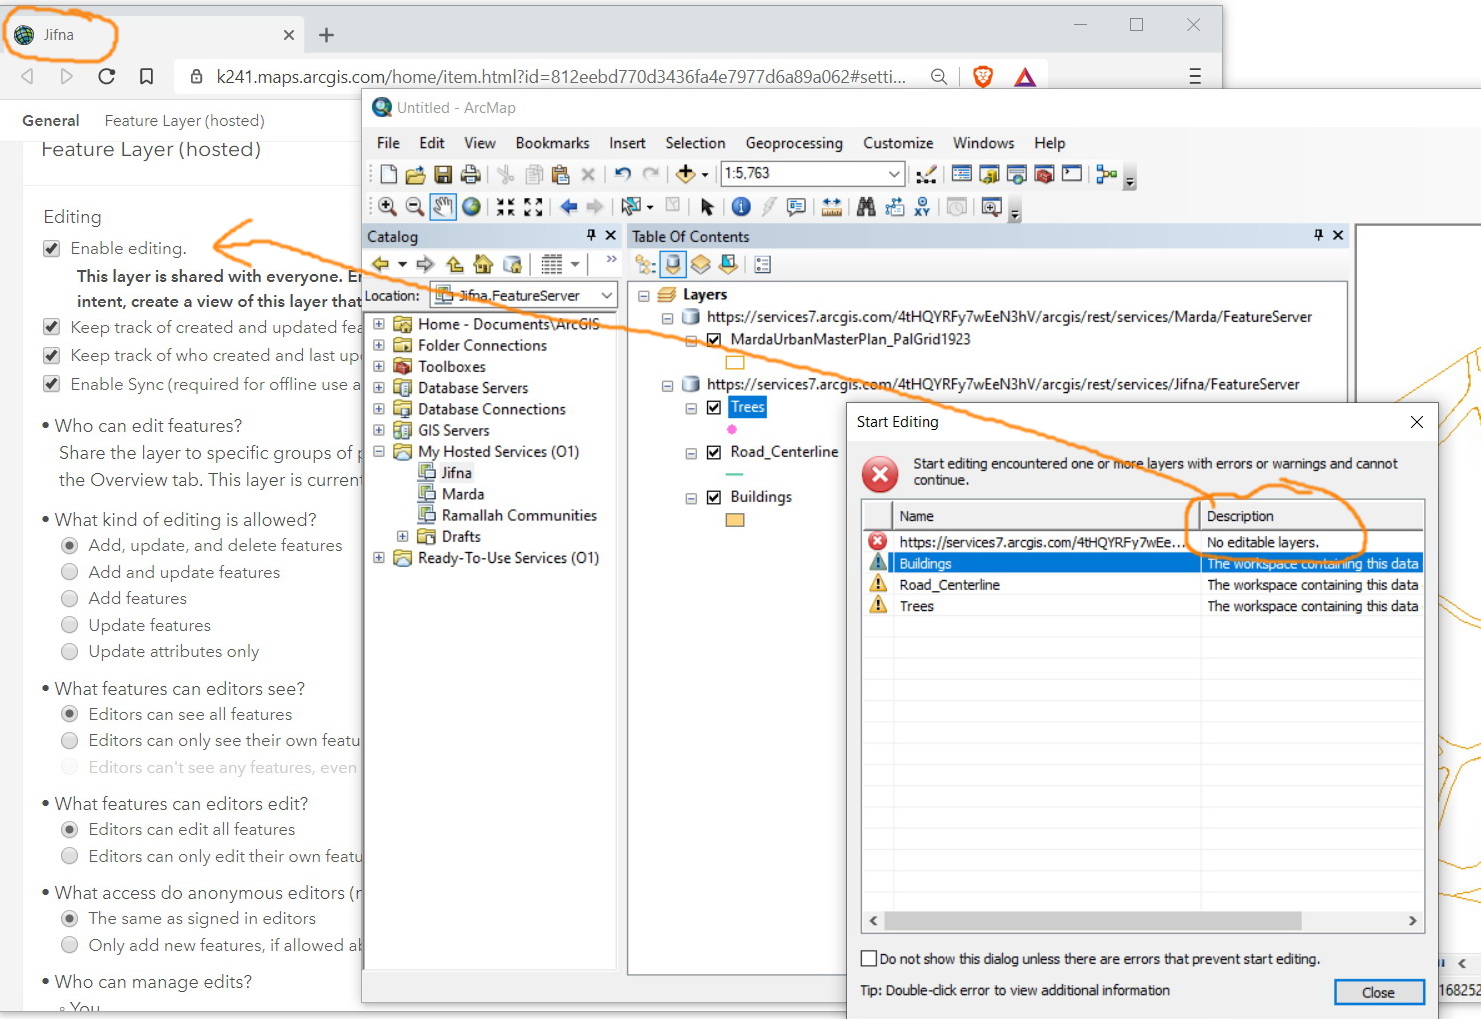The width and height of the screenshot is (1481, 1019).
Task: Click the New map document icon
Action: point(388,174)
